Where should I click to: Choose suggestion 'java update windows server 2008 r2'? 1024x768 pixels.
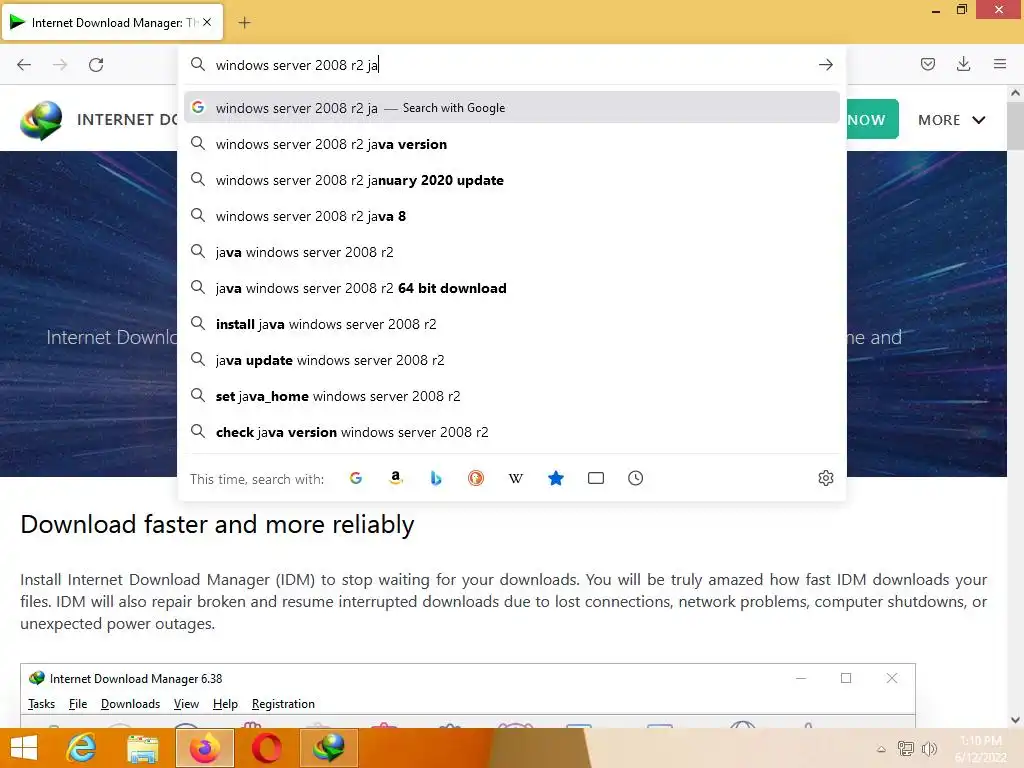click(x=512, y=360)
